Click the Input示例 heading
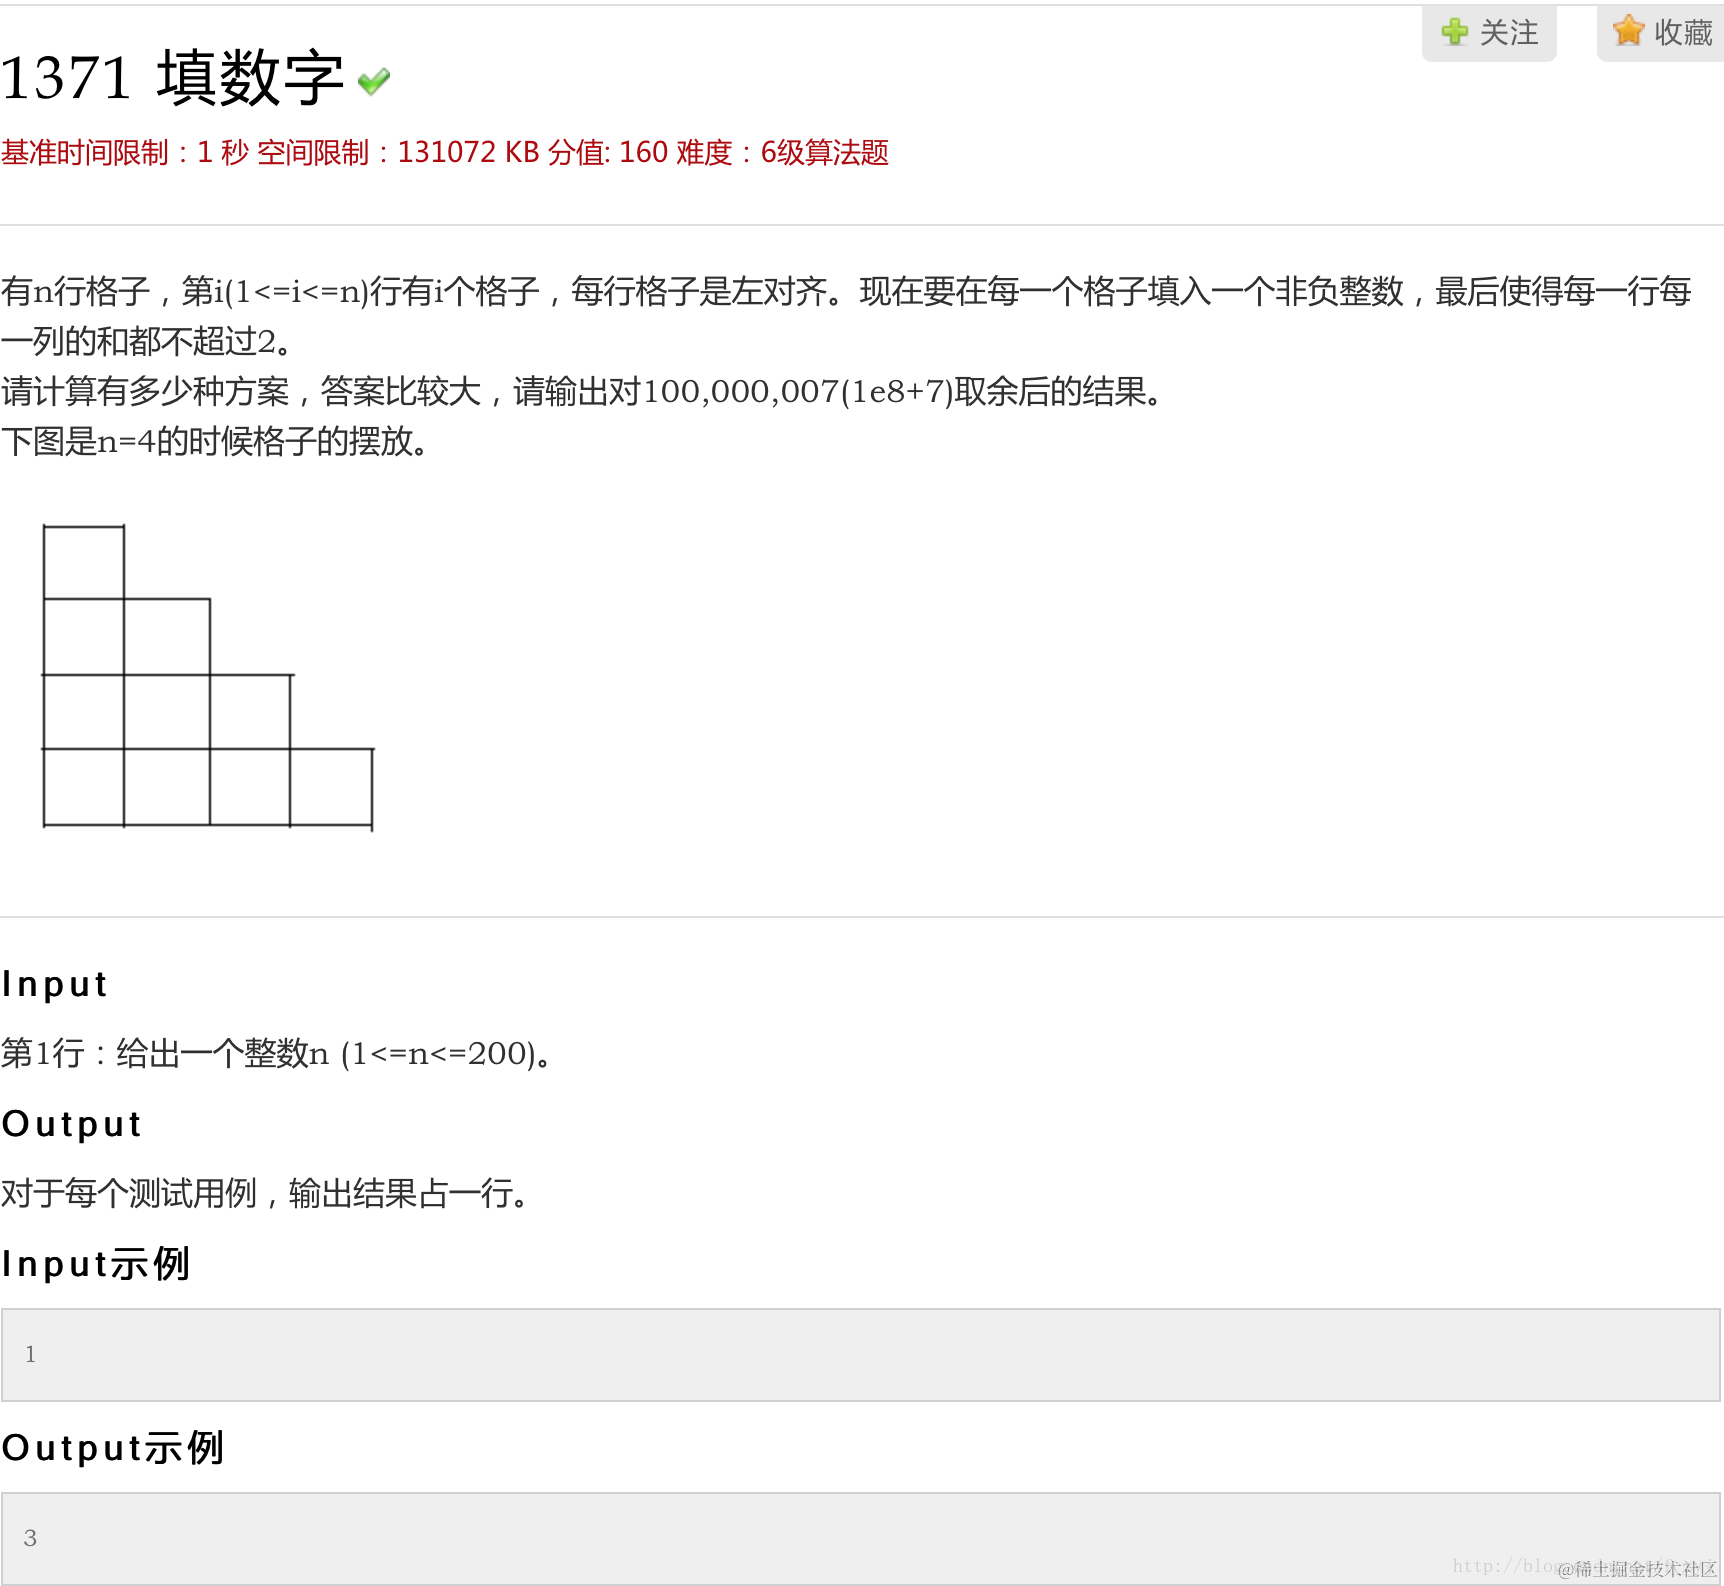The width and height of the screenshot is (1724, 1586). click(x=96, y=1264)
